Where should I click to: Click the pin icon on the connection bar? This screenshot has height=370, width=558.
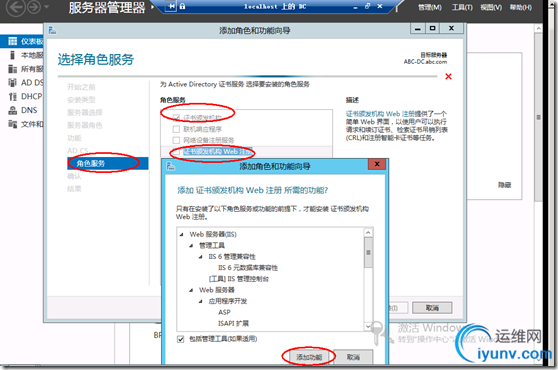coord(171,6)
